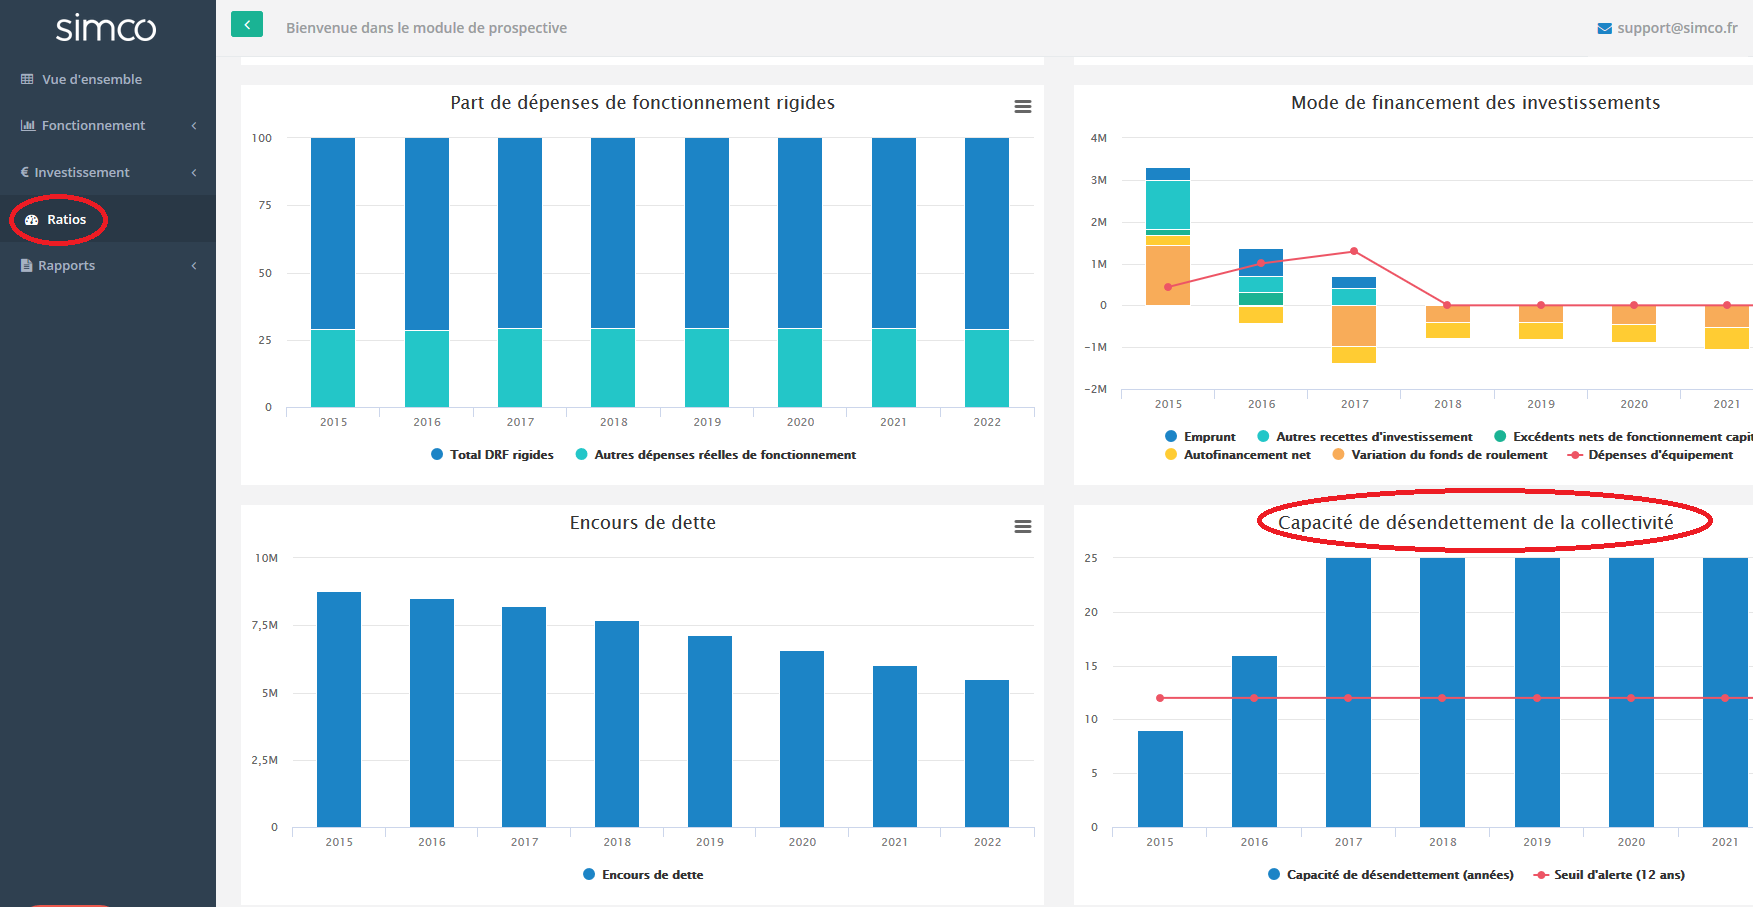Expand the Rapports sidebar chevron
This screenshot has width=1753, height=907.
point(194,266)
